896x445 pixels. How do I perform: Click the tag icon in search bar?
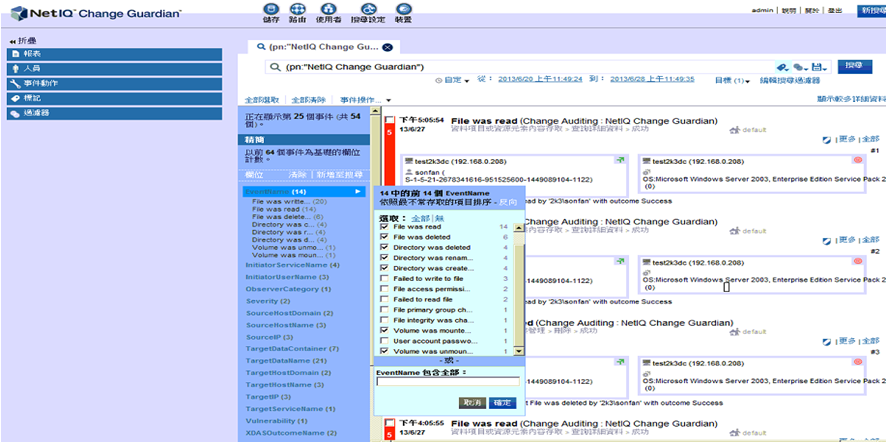click(782, 67)
